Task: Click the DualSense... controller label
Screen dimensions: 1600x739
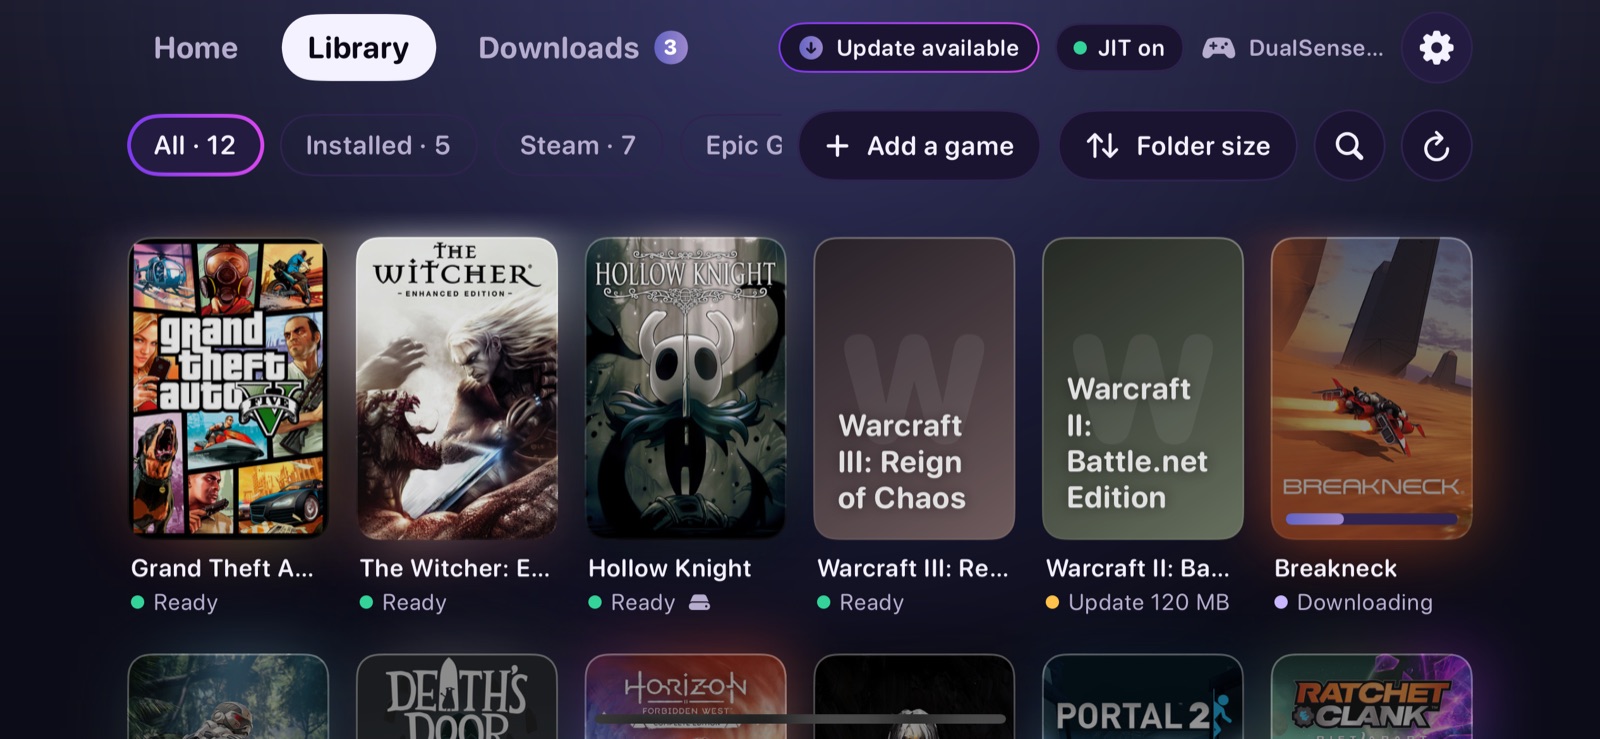Action: tap(1316, 48)
